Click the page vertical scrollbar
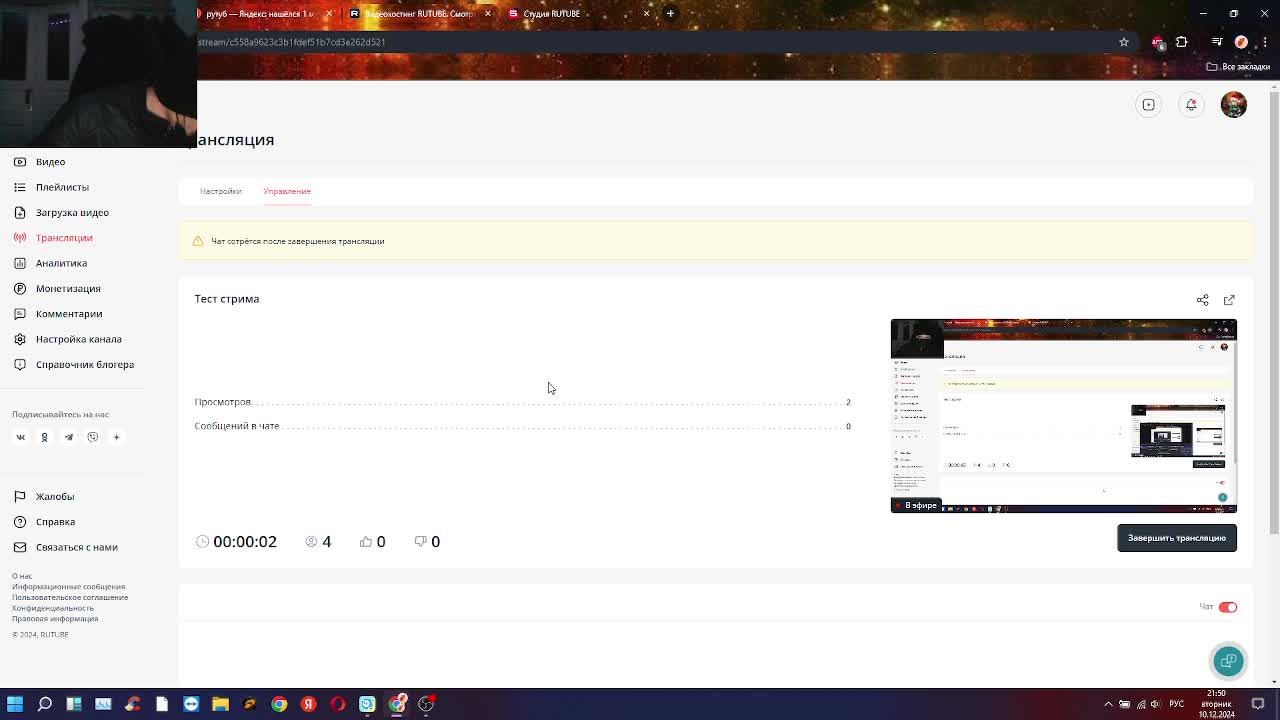Viewport: 1280px width, 720px height. click(x=1274, y=315)
